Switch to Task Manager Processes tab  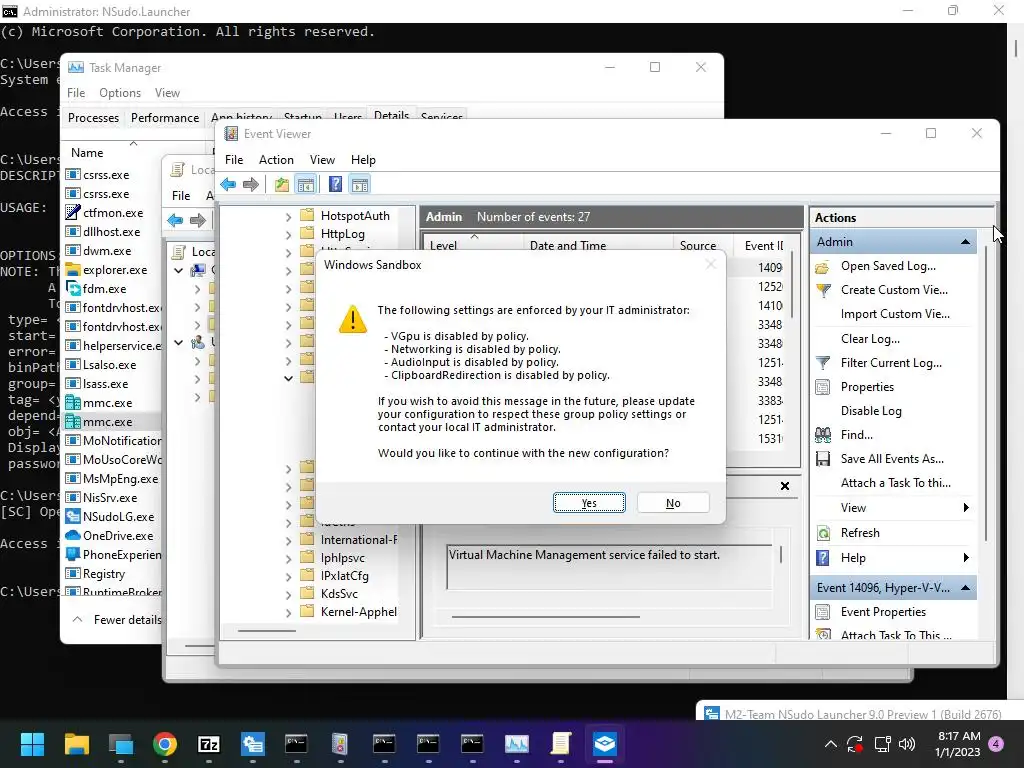point(93,118)
